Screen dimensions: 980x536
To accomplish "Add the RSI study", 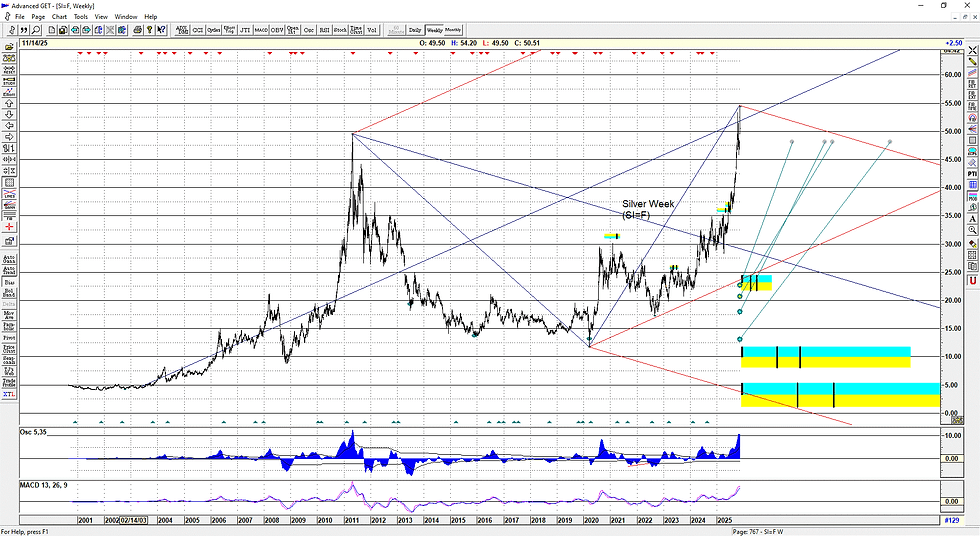I will (324, 30).
